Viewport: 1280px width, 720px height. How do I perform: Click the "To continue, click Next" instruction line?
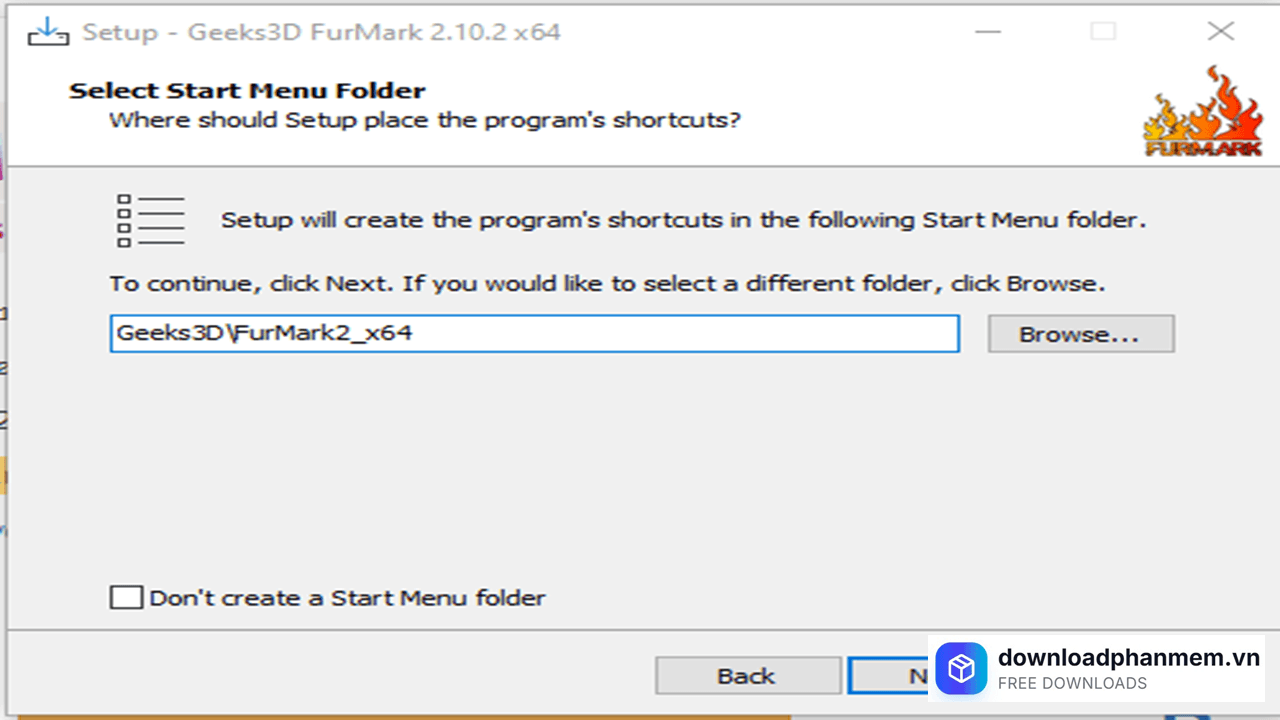(607, 284)
